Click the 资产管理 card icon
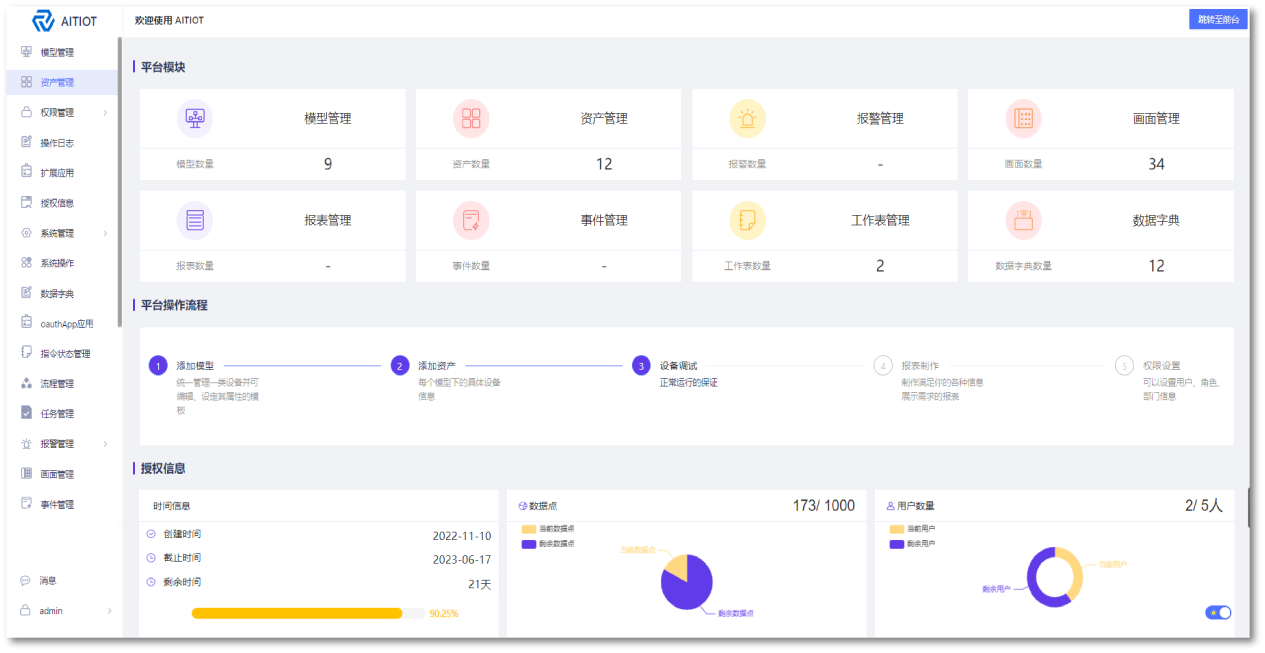The width and height of the screenshot is (1265, 653). 471,118
